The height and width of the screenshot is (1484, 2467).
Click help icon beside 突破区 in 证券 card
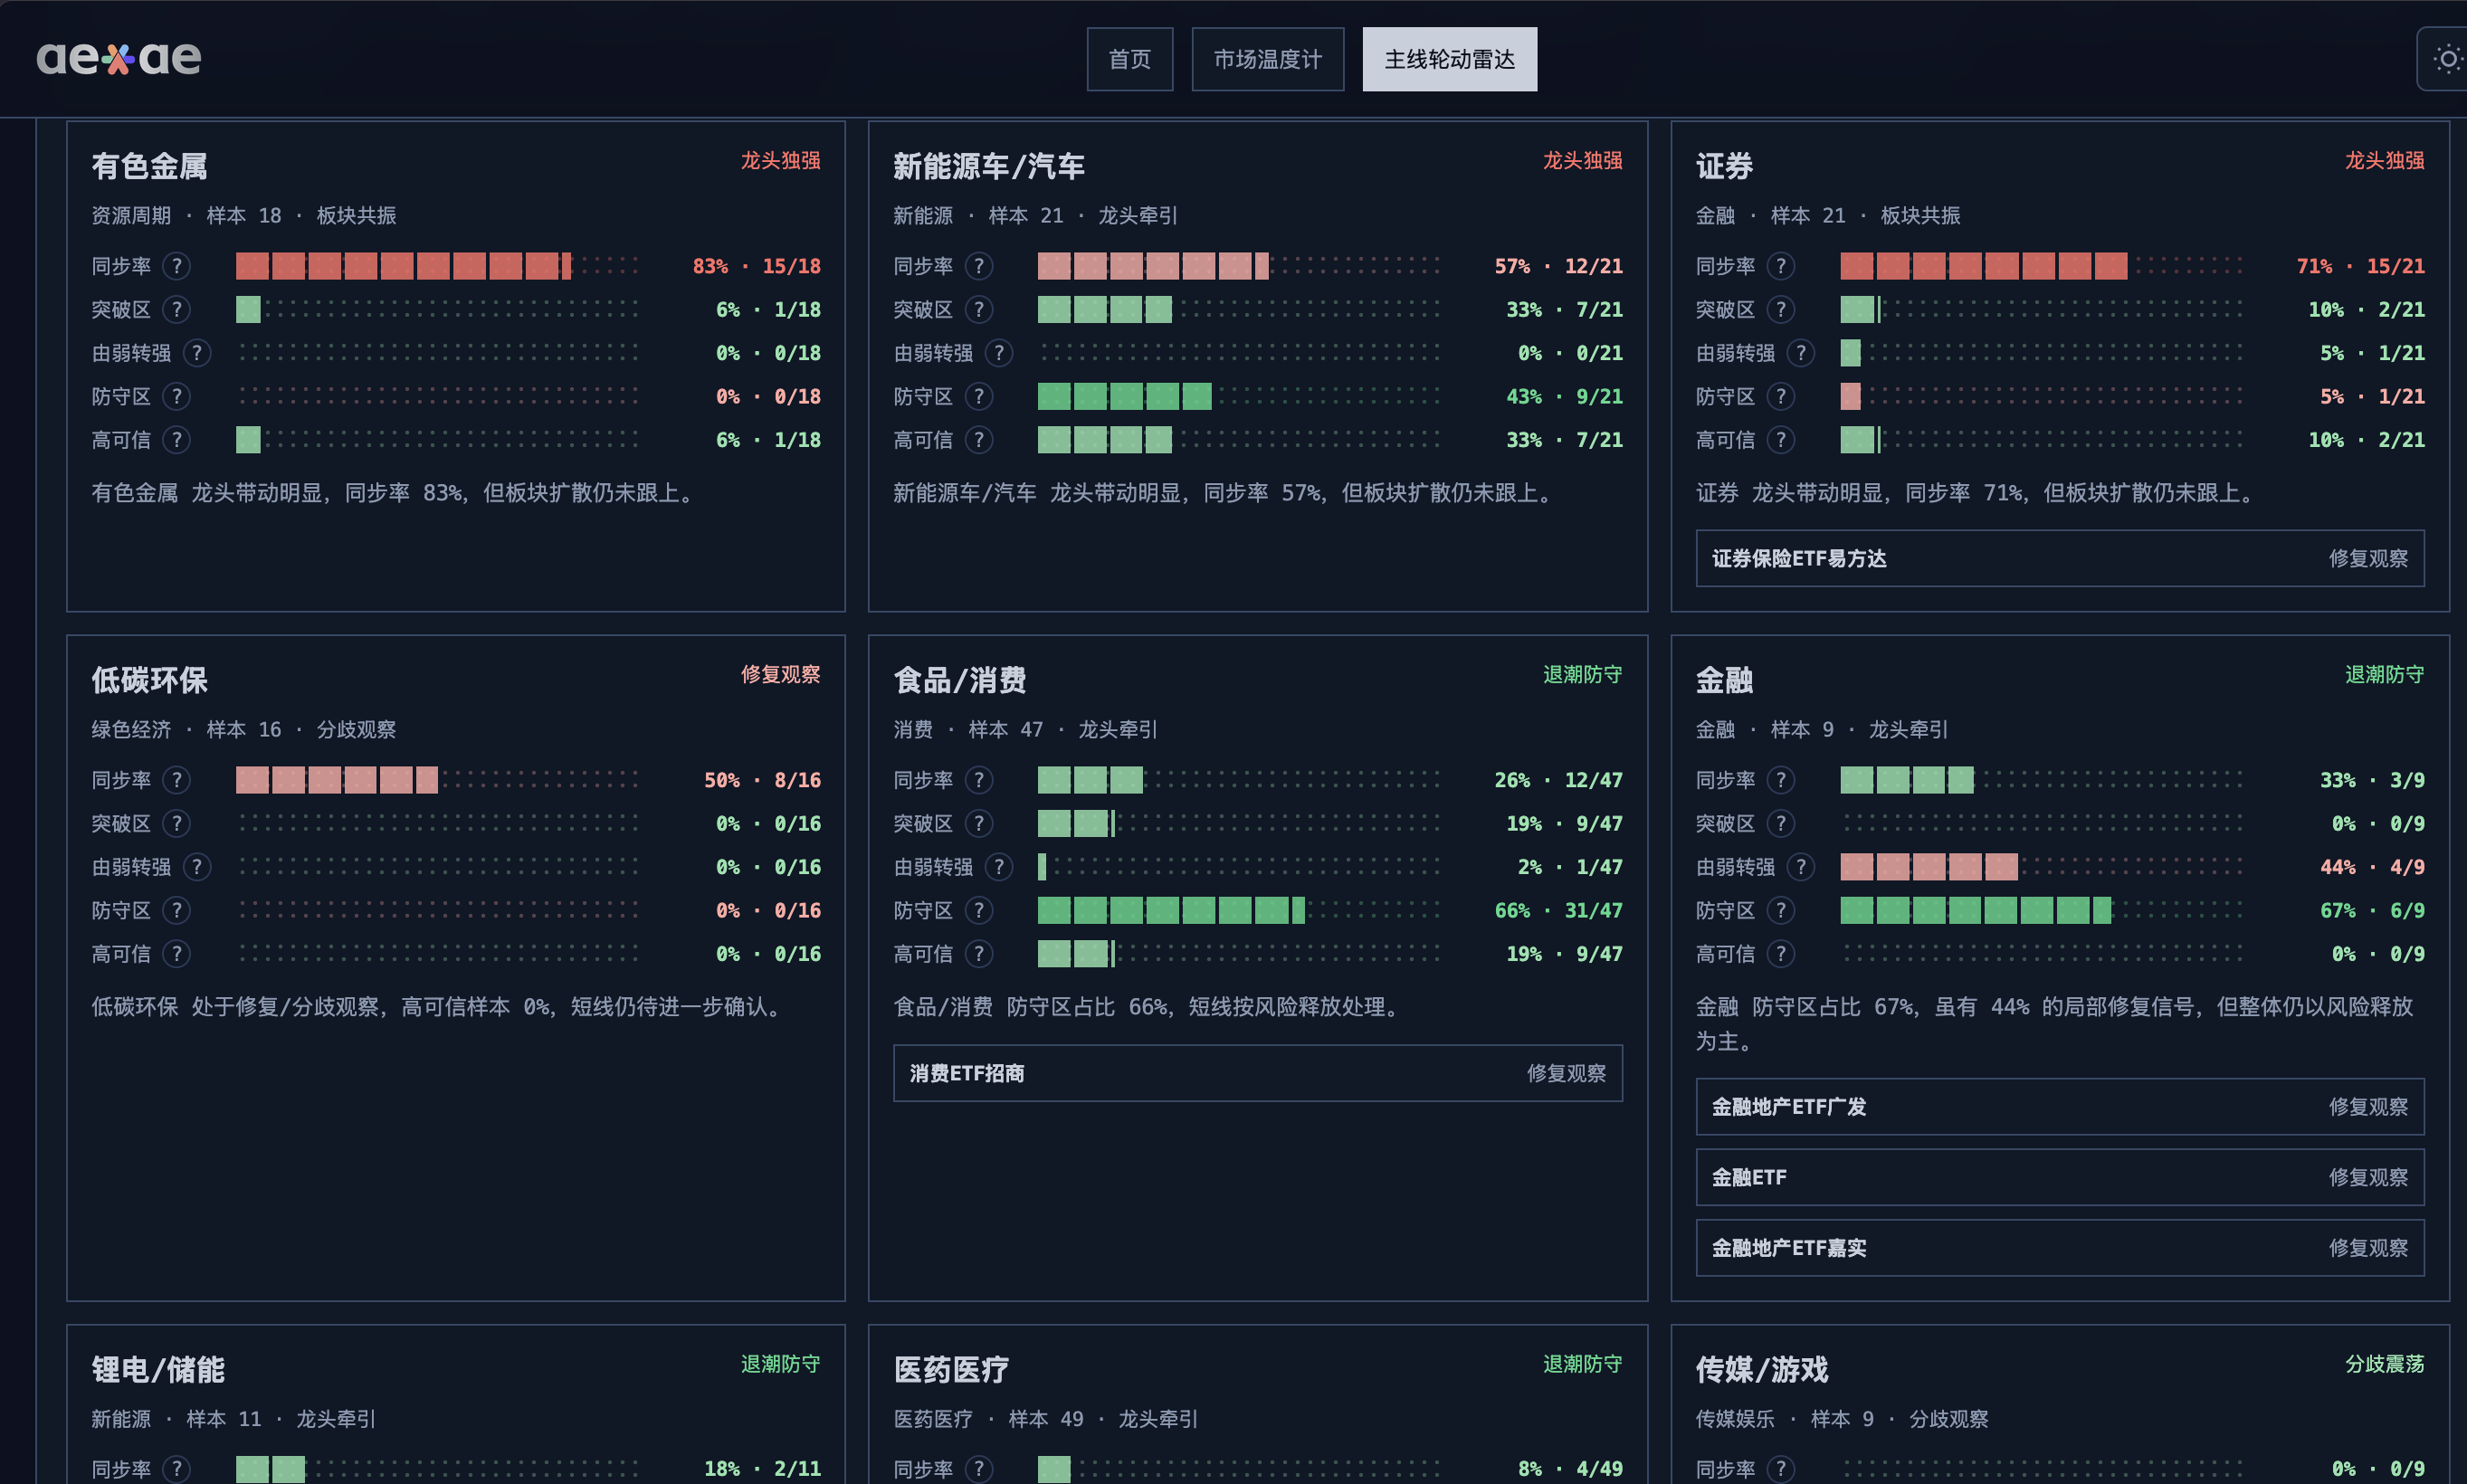coord(1781,309)
